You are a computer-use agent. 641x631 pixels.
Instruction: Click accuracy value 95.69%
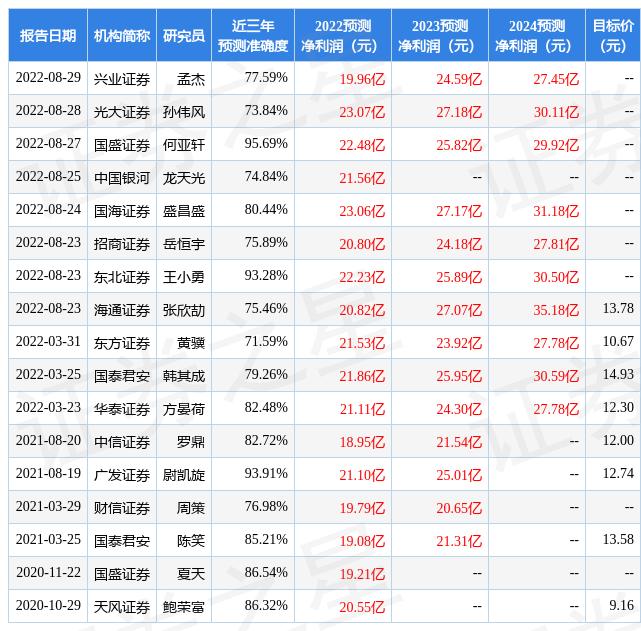coord(266,143)
